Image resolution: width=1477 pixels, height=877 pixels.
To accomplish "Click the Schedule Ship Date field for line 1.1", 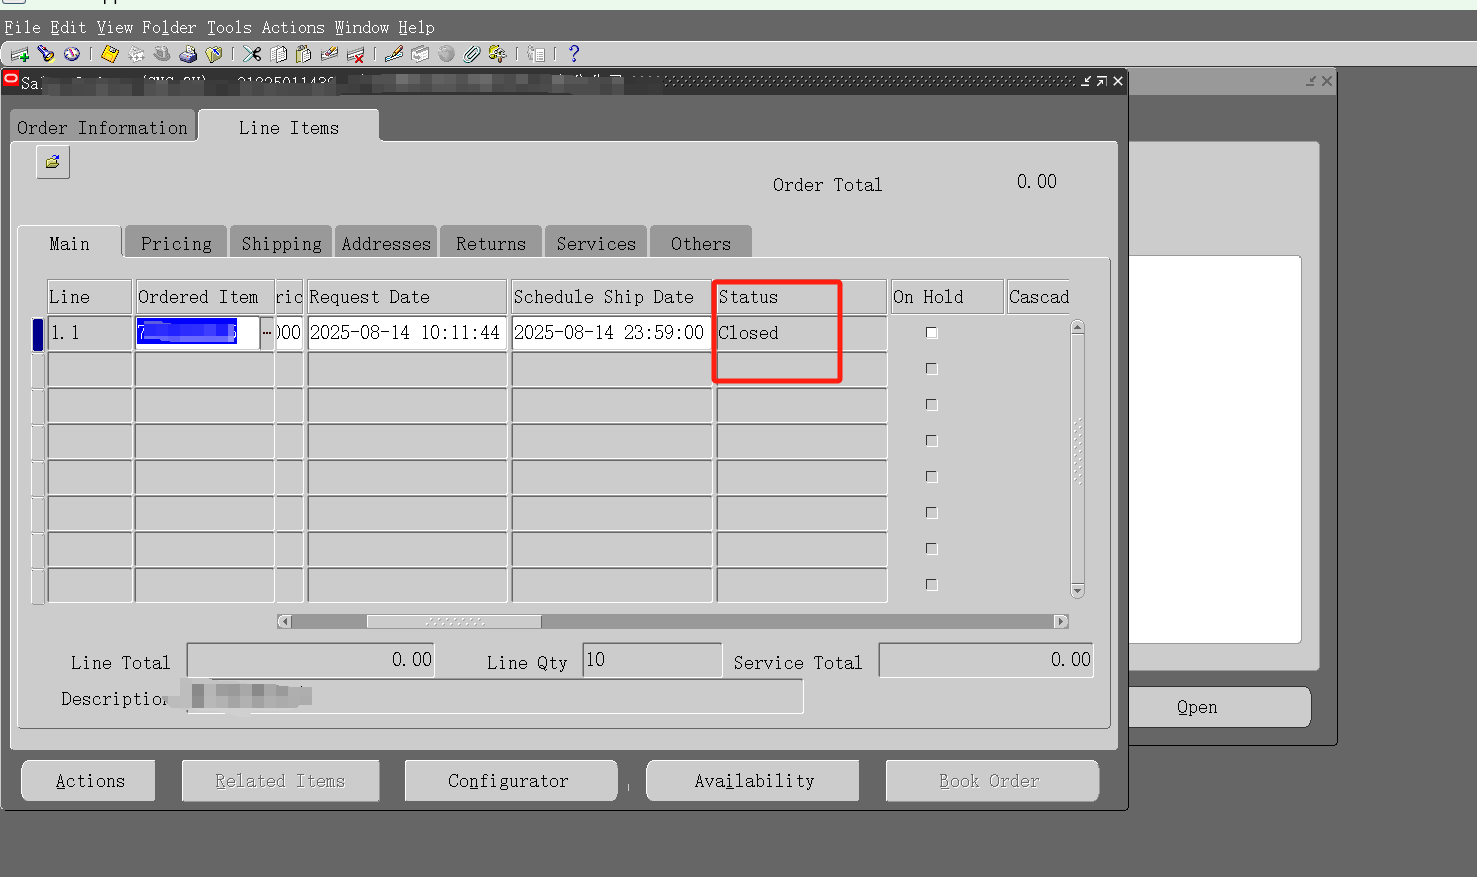I will [611, 333].
